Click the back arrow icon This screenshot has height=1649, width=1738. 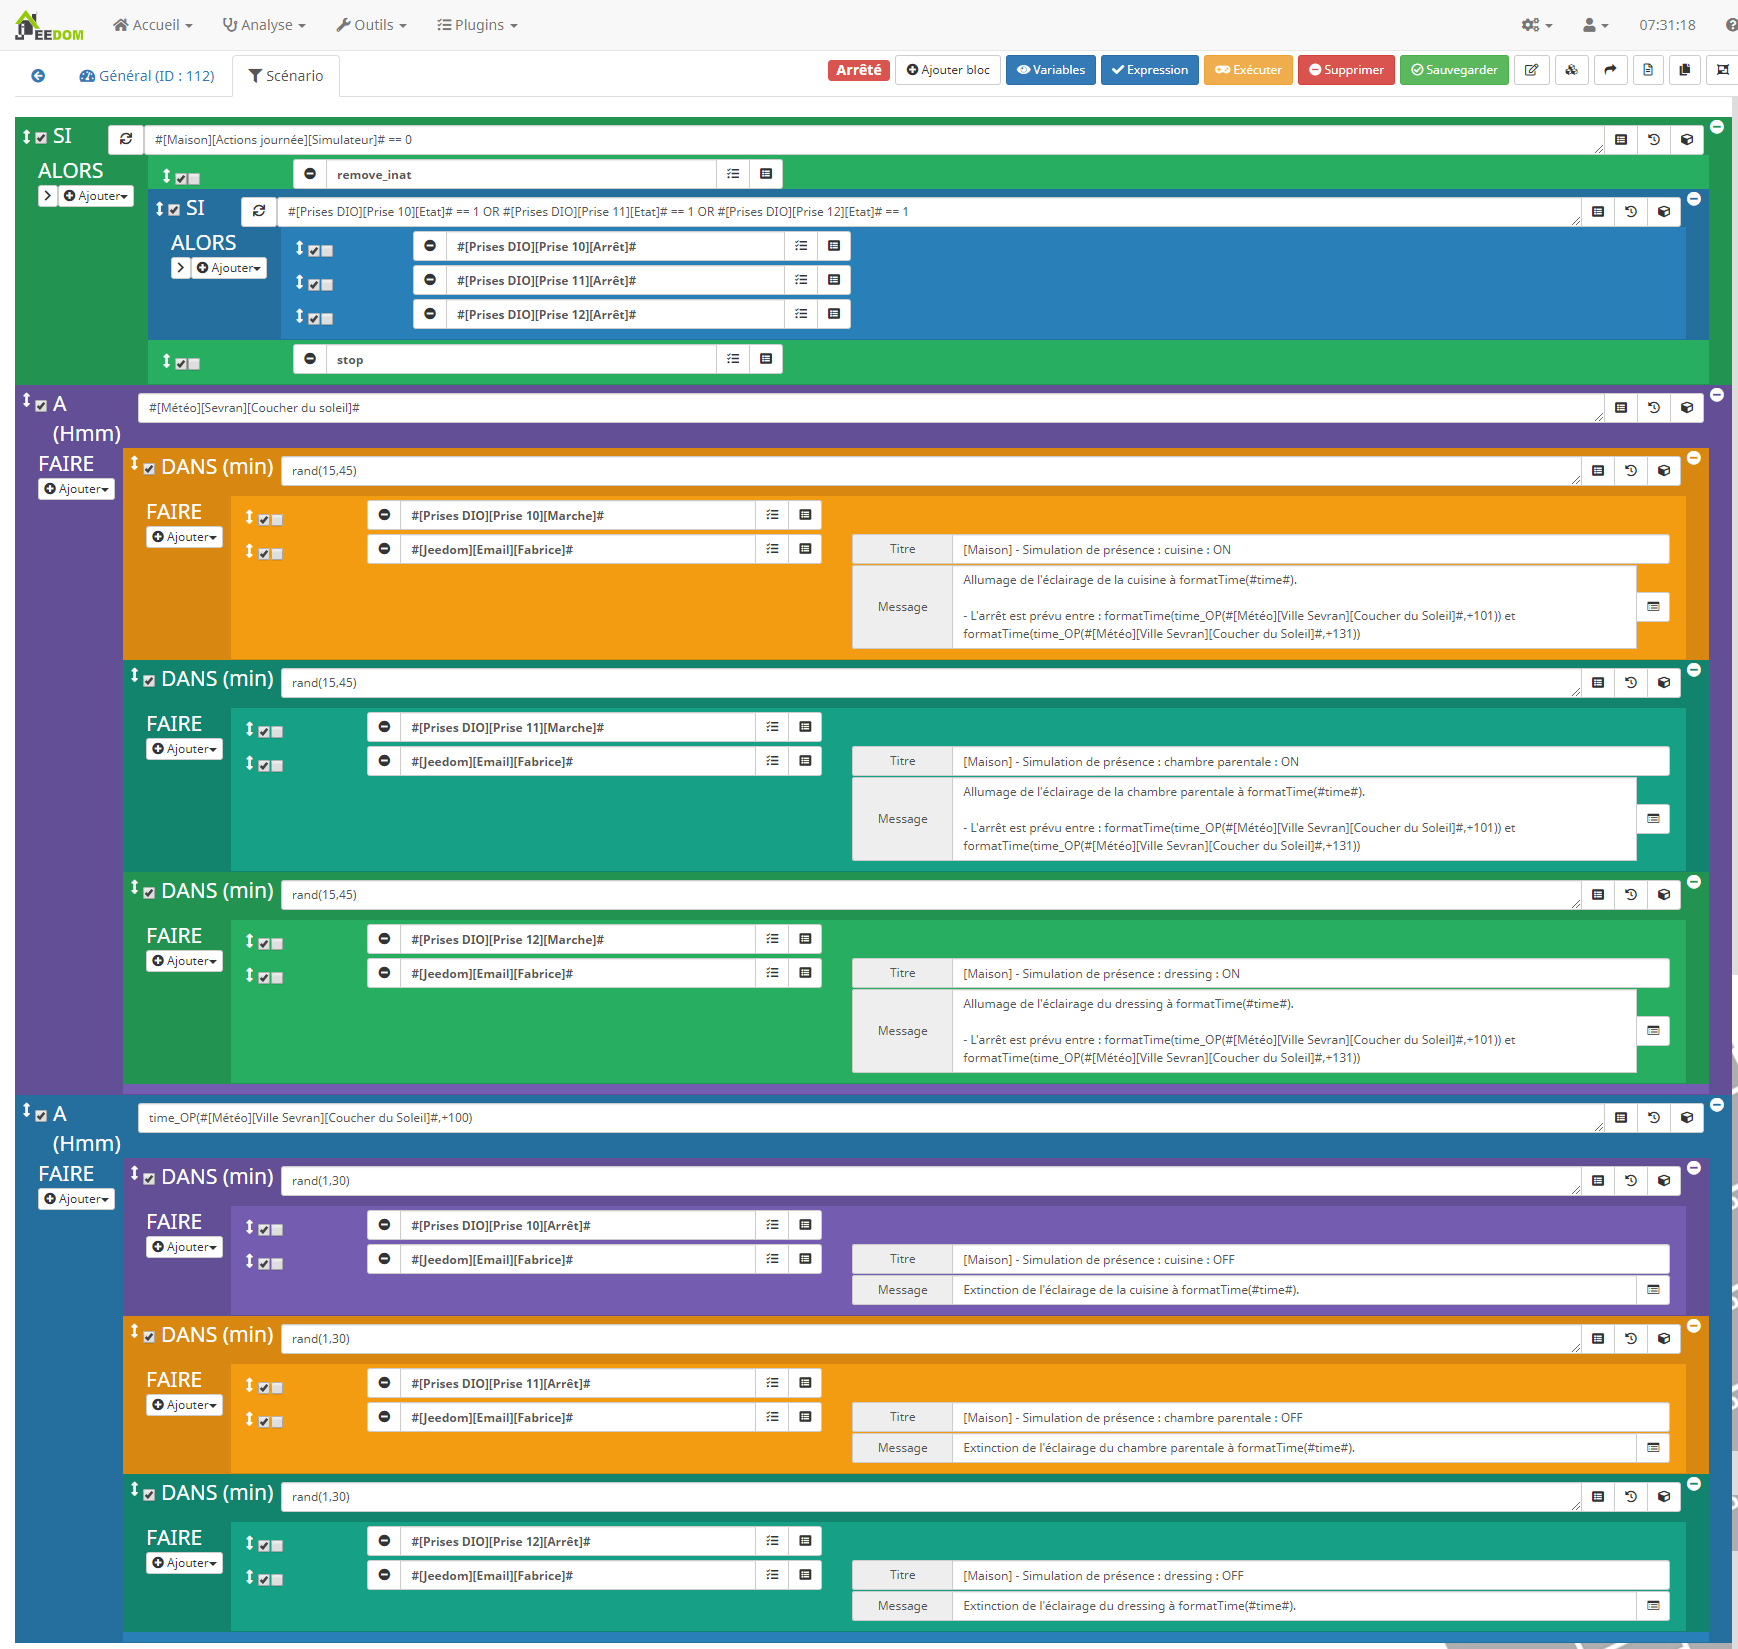click(38, 76)
